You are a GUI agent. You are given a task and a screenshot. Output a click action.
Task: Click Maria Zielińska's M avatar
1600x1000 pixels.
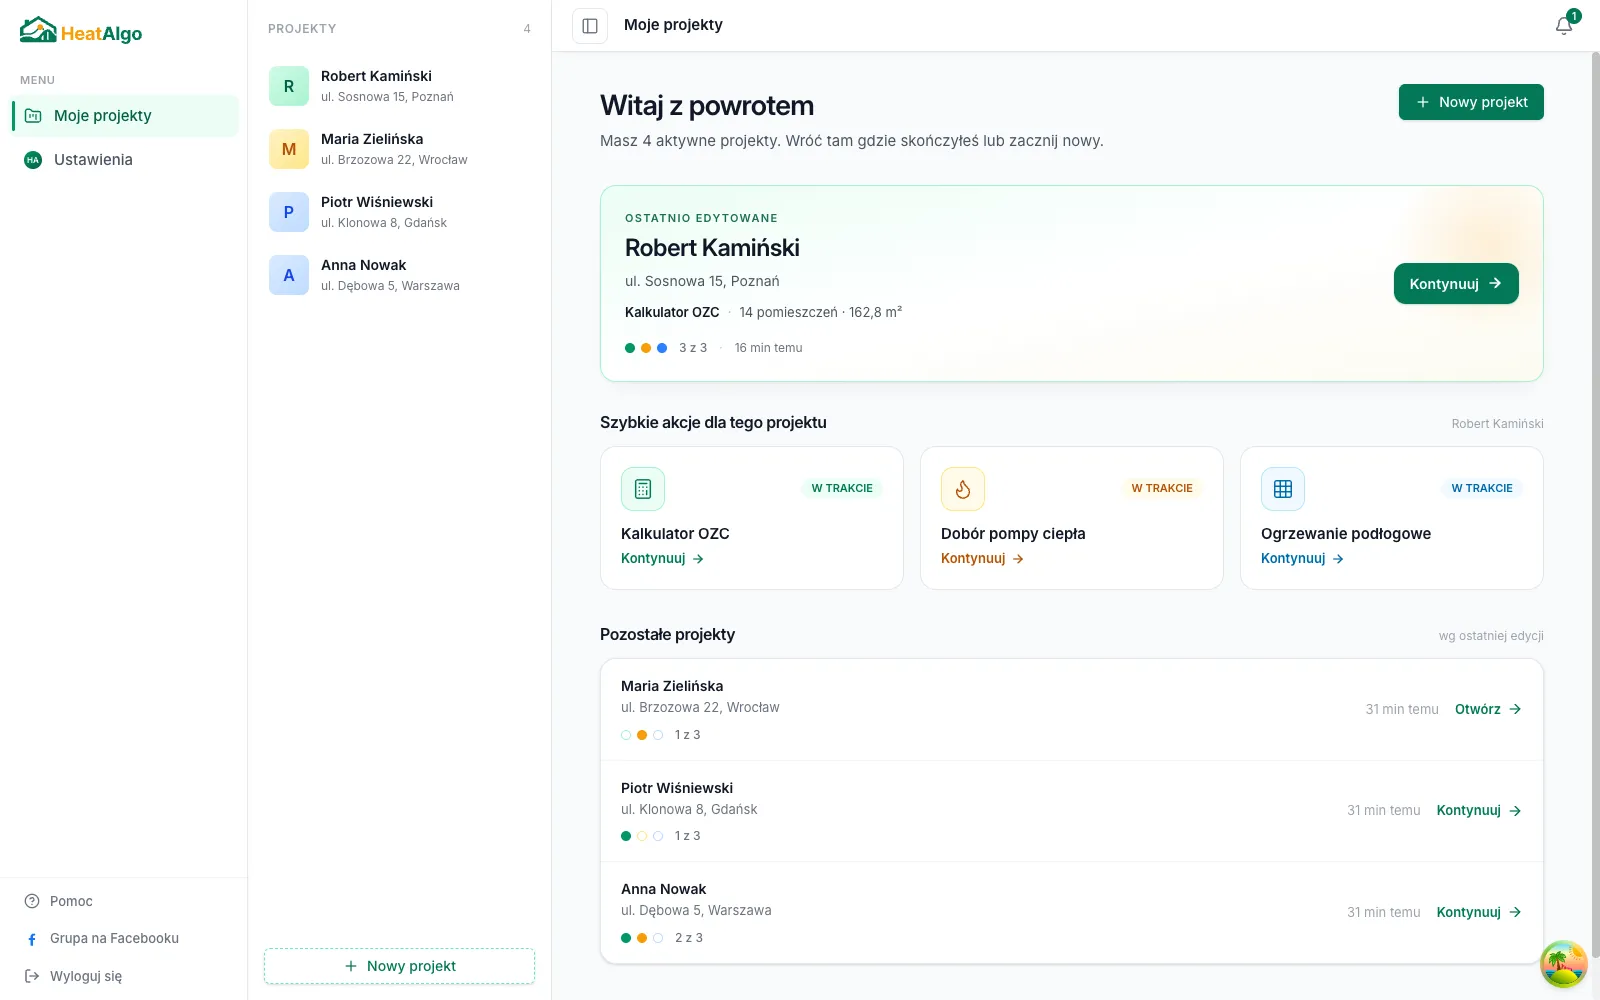coord(289,149)
